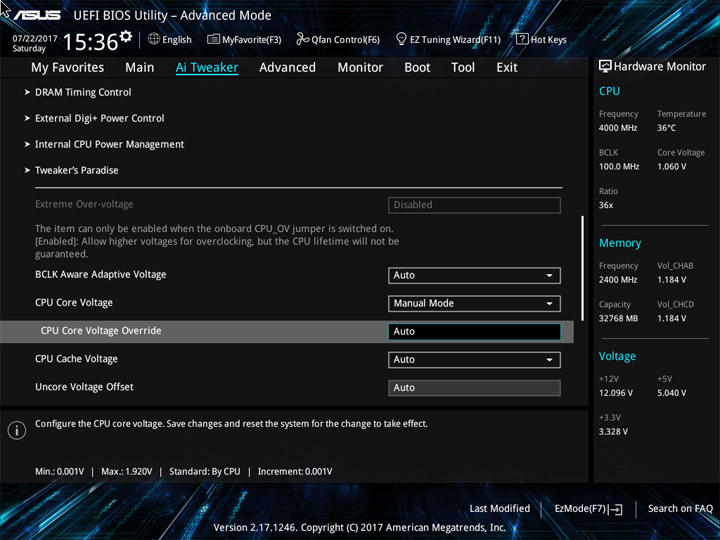Click the EzMode exit arrow icon
This screenshot has height=540, width=720.
click(616, 509)
